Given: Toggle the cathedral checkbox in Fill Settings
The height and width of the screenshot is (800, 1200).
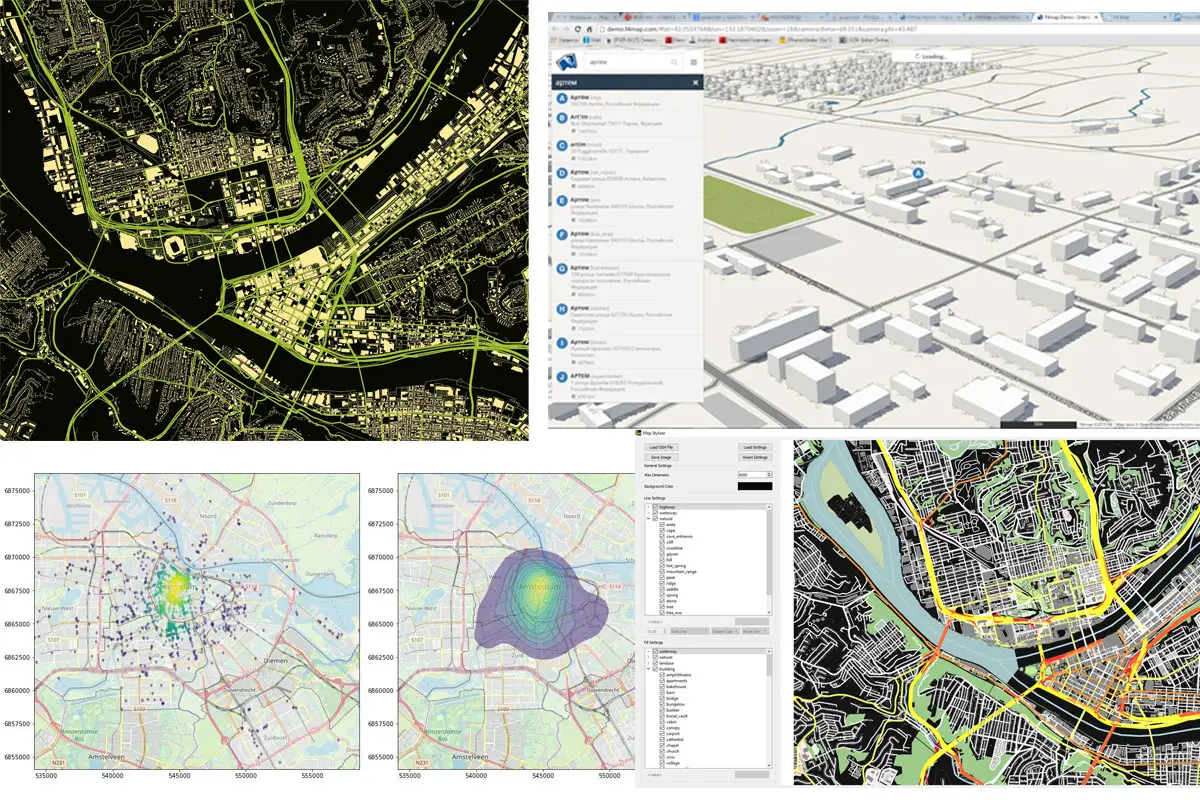Looking at the screenshot, I should 661,740.
